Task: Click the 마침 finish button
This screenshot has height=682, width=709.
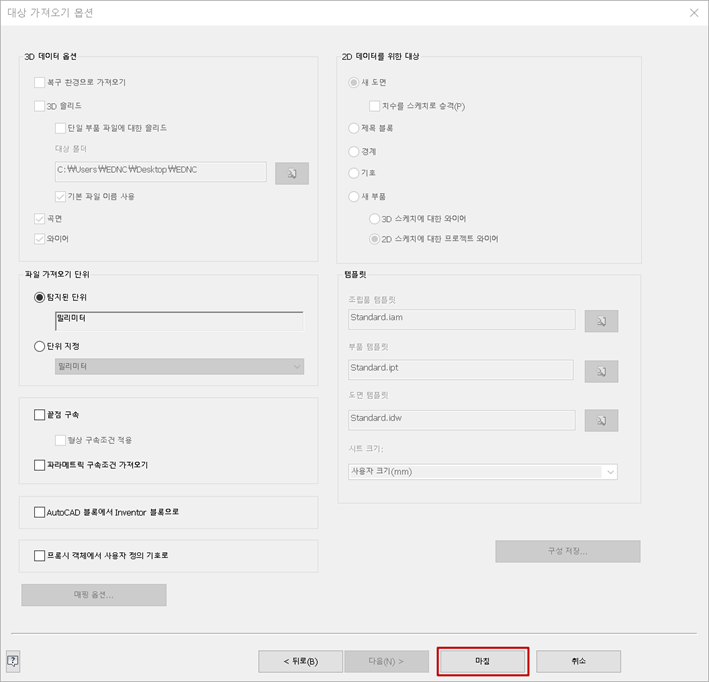Action: 482,662
